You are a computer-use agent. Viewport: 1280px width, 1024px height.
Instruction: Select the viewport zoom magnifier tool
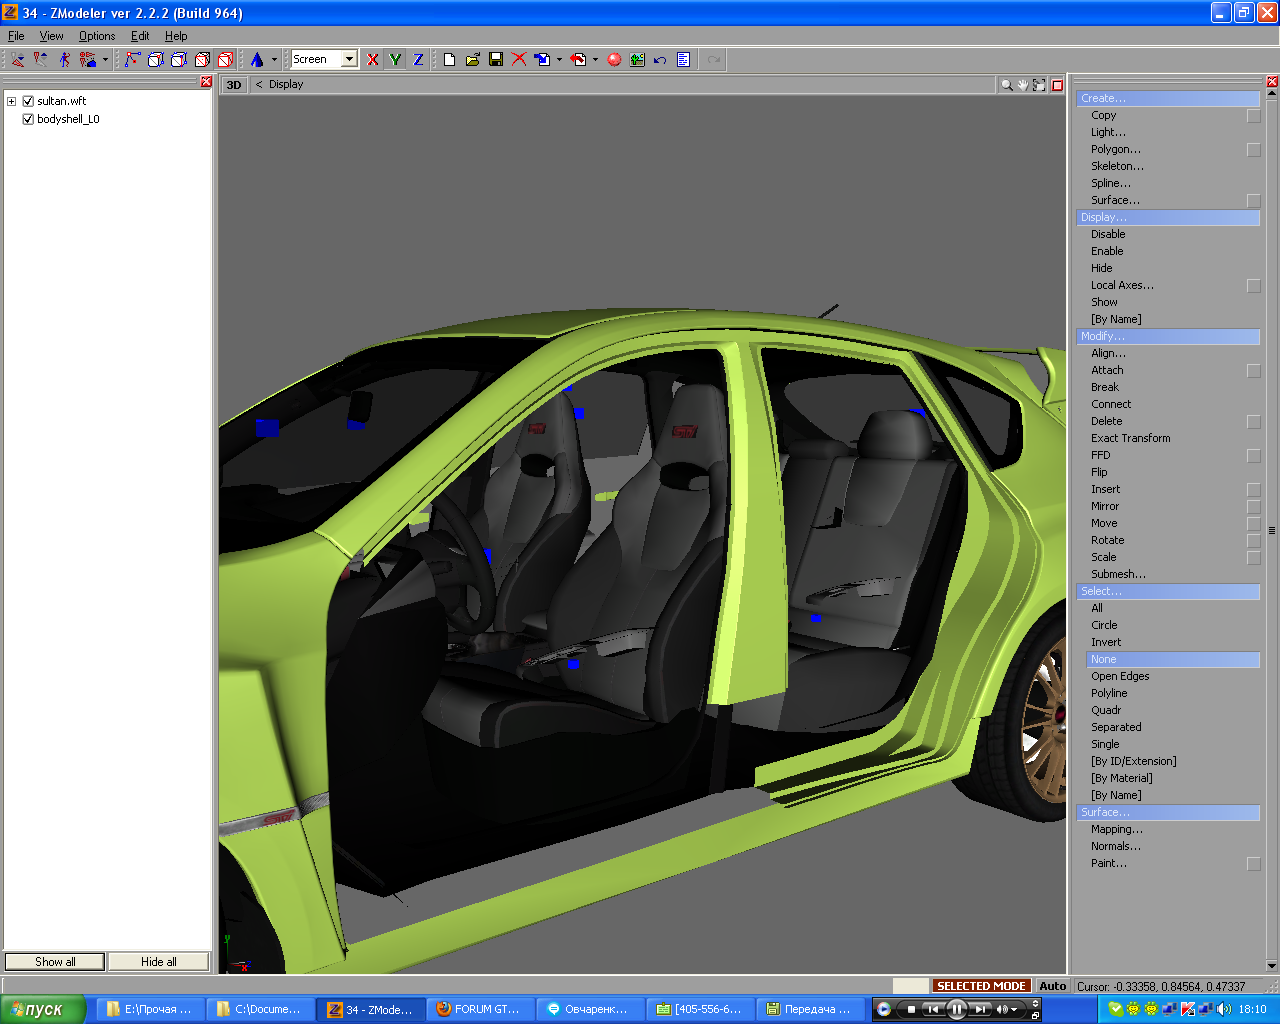pos(1006,85)
